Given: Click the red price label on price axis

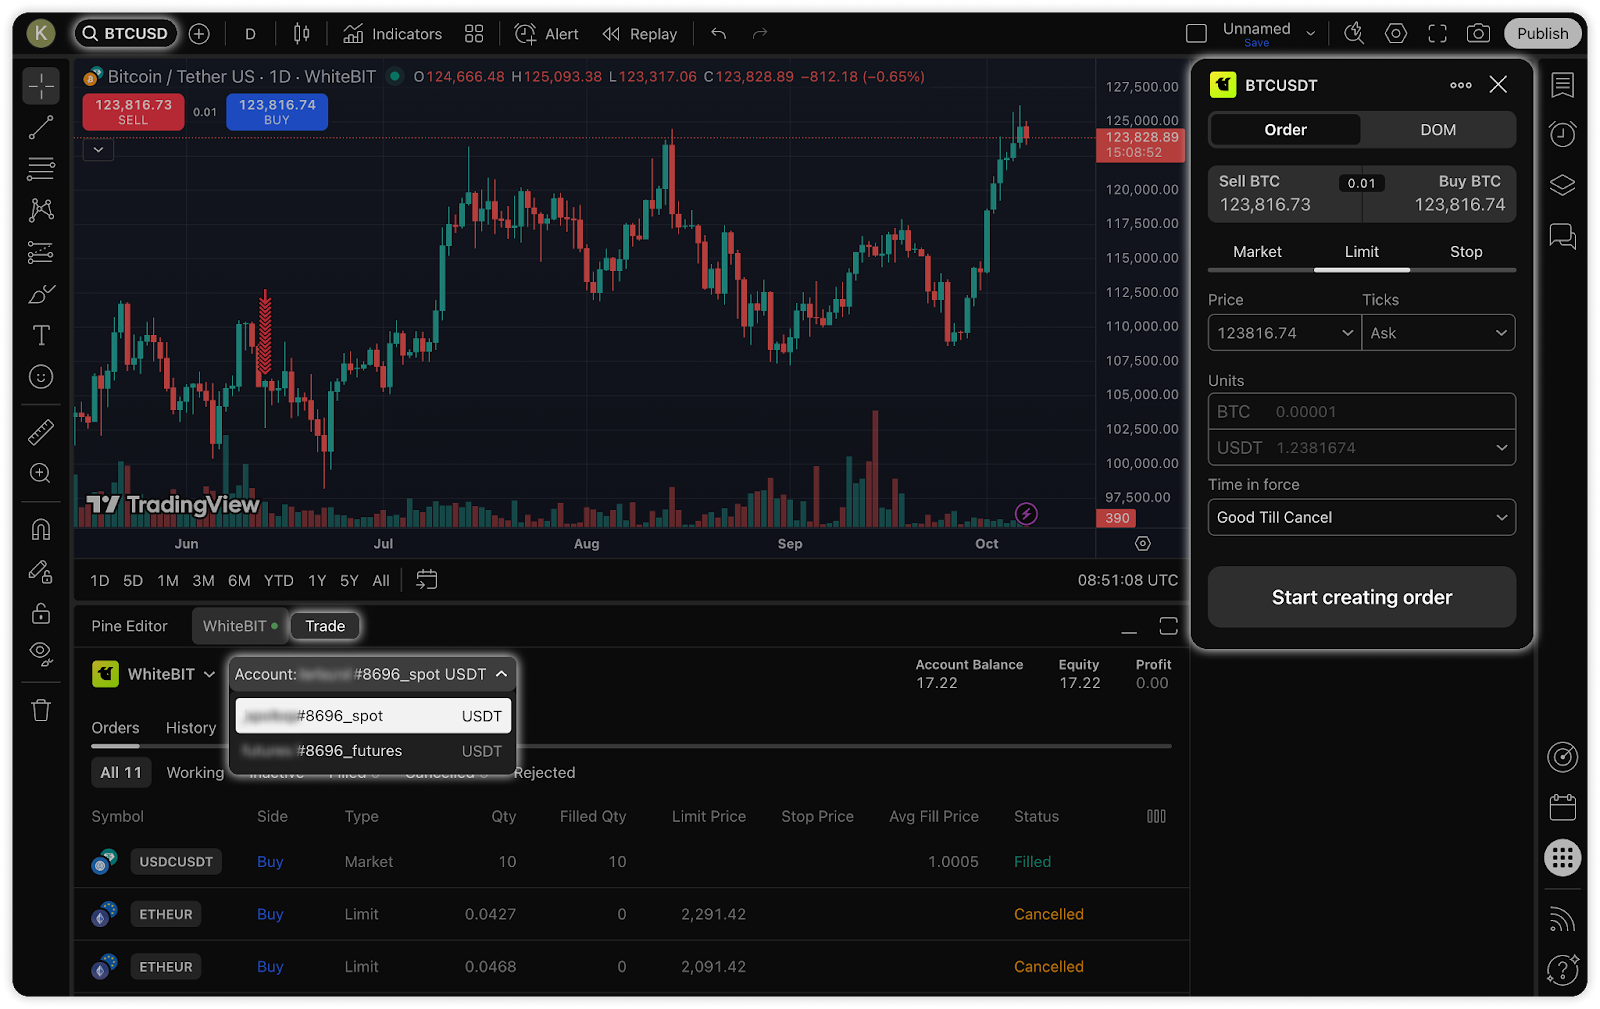Looking at the screenshot, I should pyautogui.click(x=1140, y=145).
